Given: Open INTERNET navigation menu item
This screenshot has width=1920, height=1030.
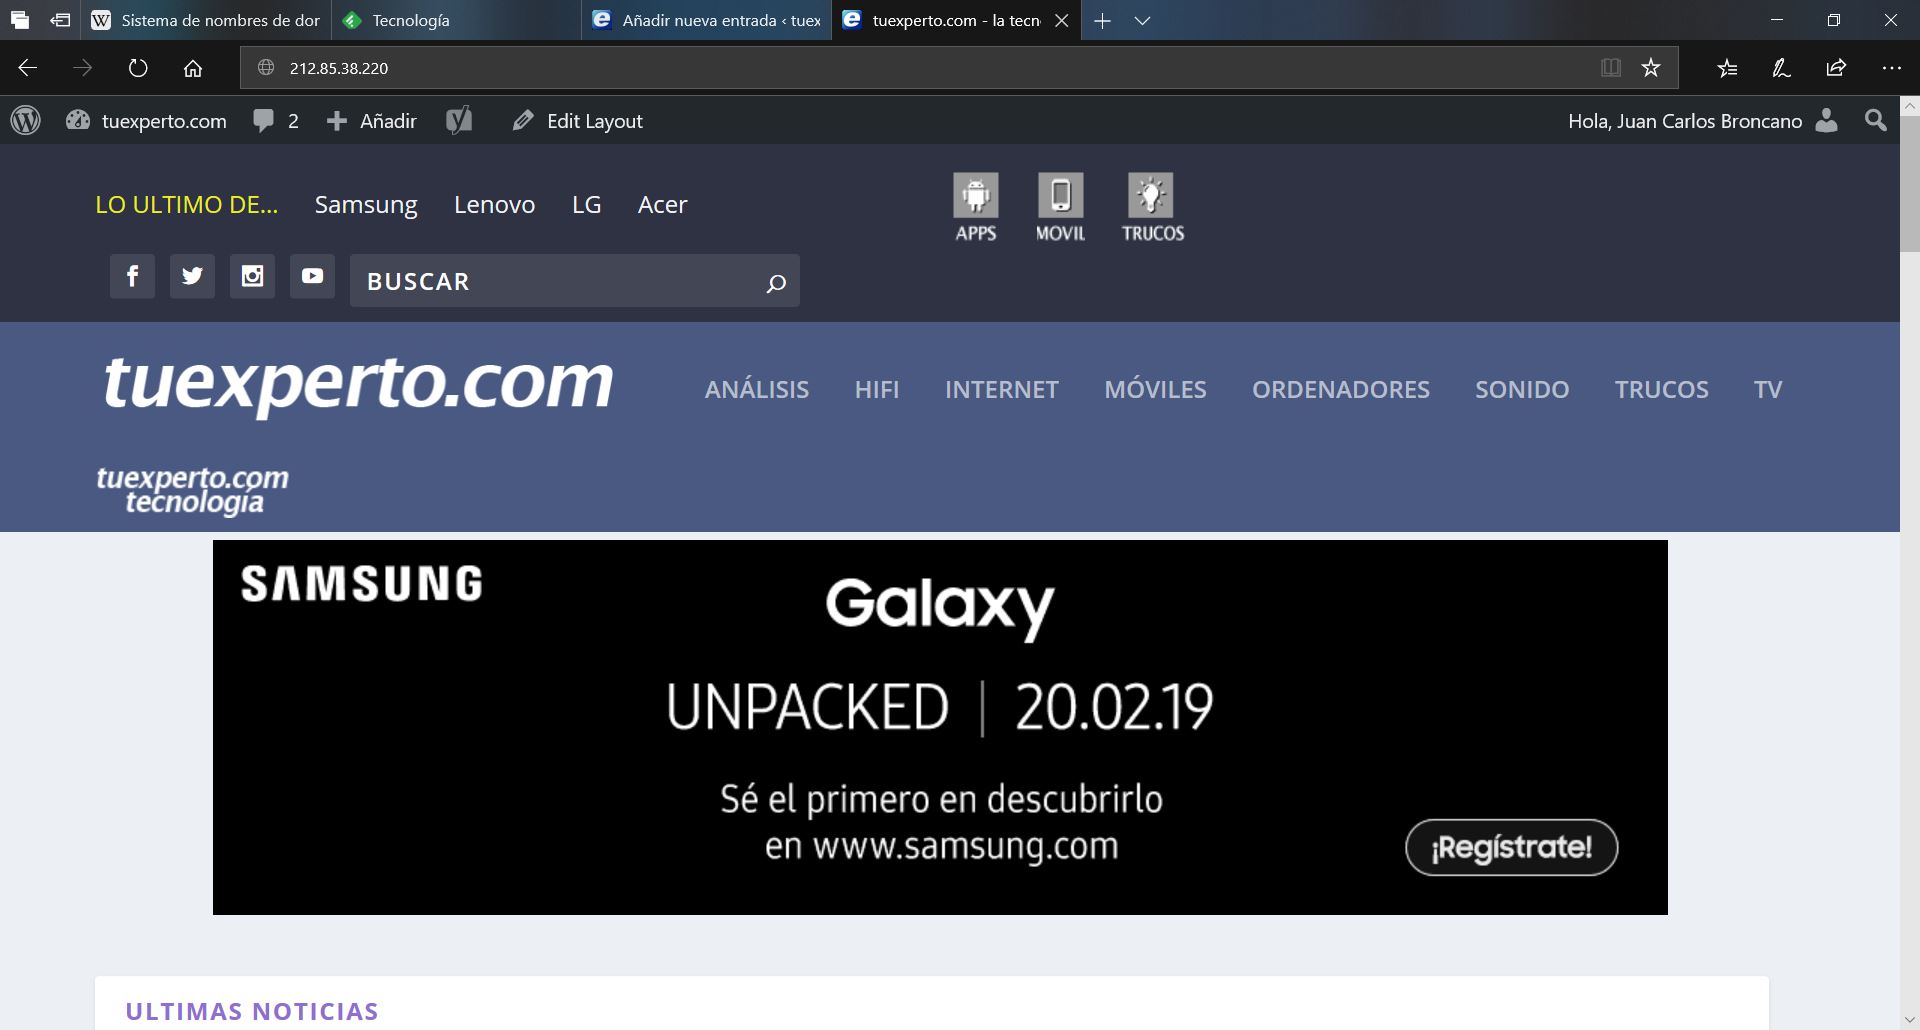Looking at the screenshot, I should pyautogui.click(x=1002, y=389).
